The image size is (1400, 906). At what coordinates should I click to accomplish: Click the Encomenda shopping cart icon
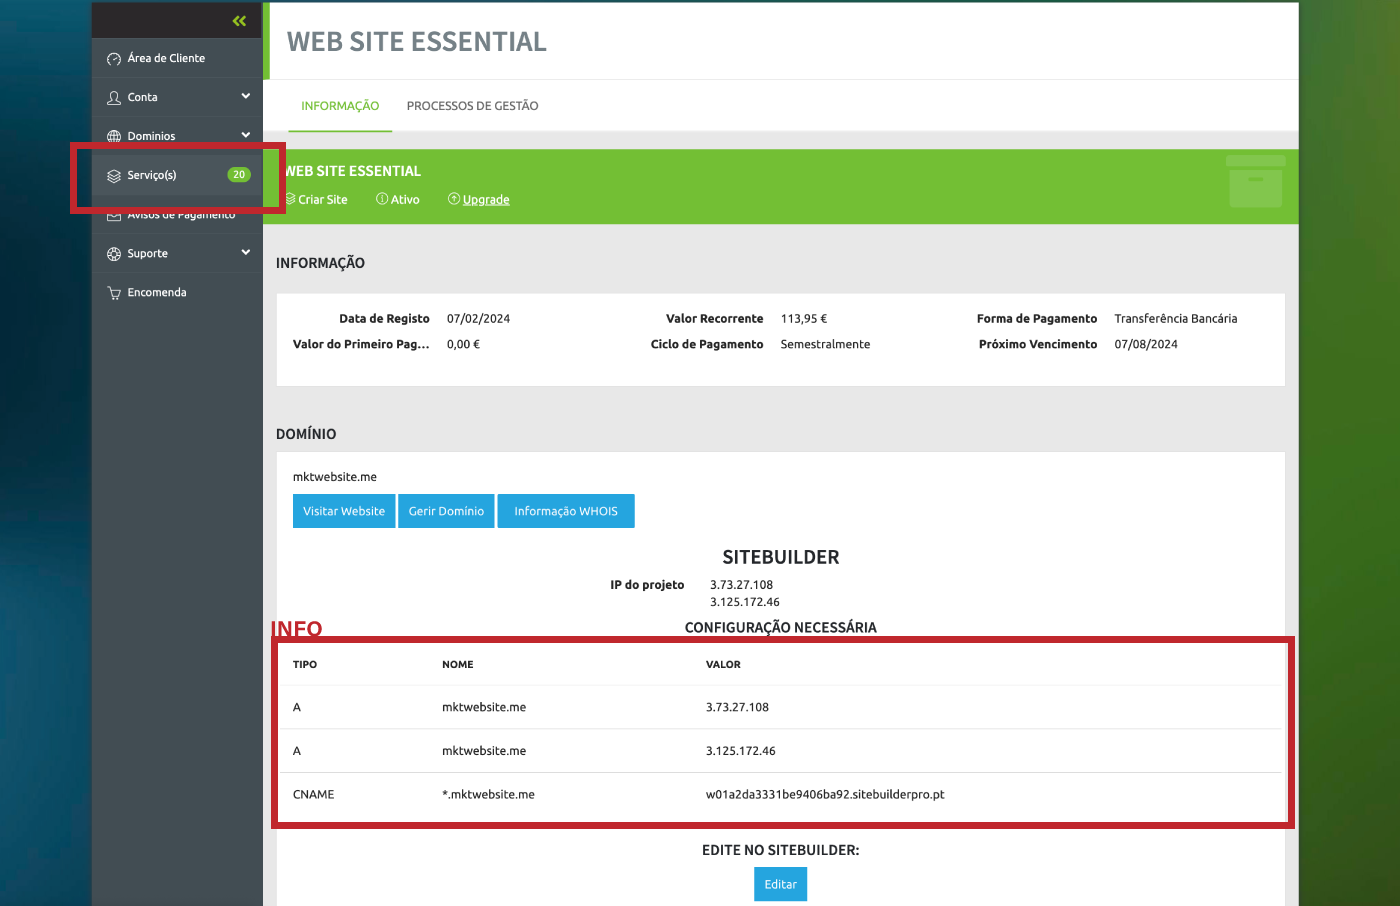point(114,293)
